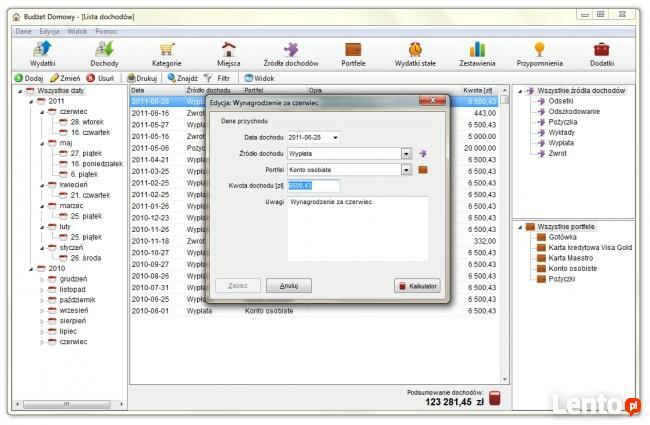Open the Wydatki section in the toolbar

[43, 53]
